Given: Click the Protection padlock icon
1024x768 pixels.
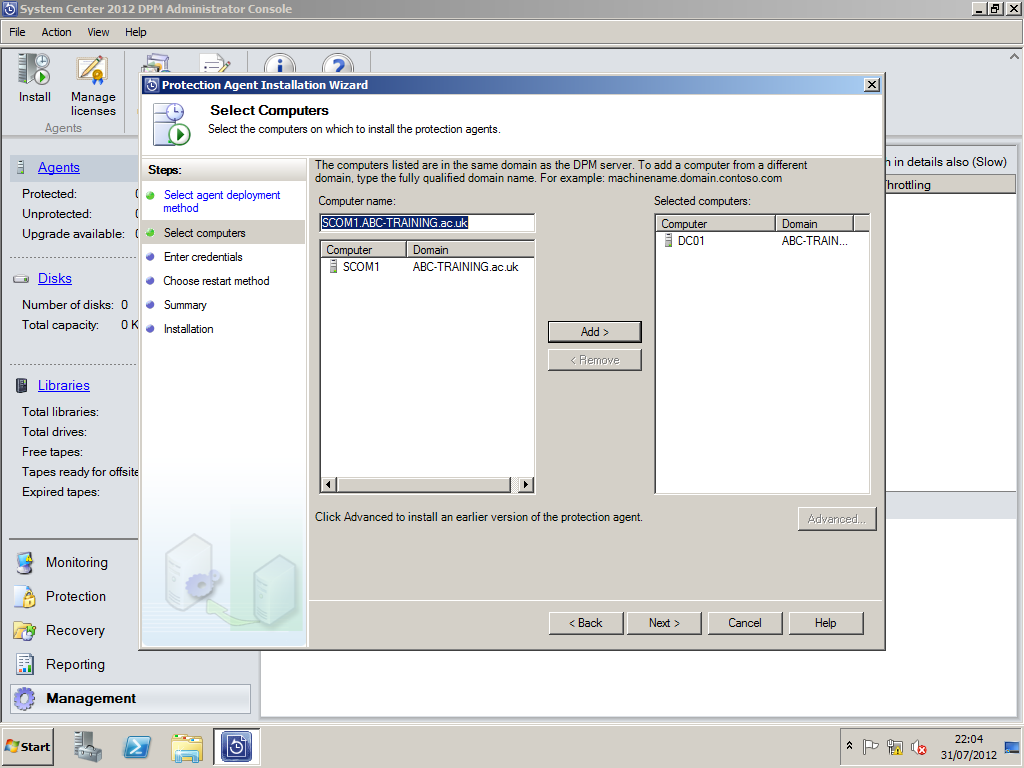Looking at the screenshot, I should coord(25,596).
